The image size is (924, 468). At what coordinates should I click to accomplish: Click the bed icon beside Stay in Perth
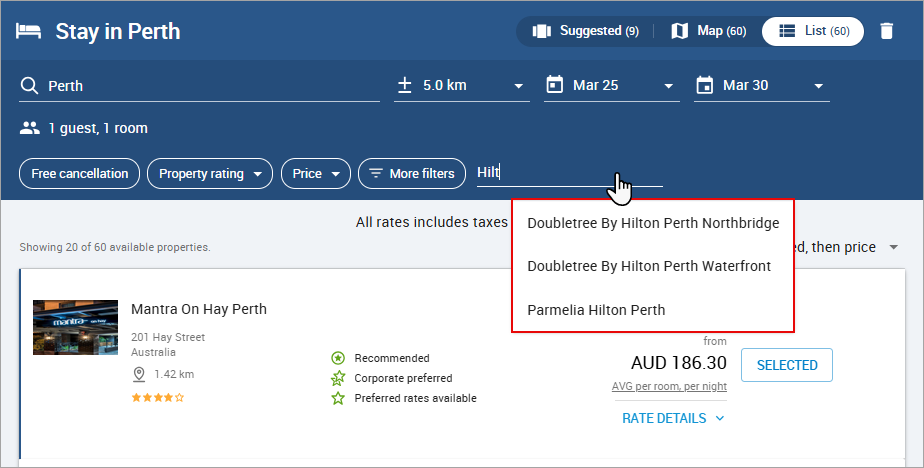28,31
